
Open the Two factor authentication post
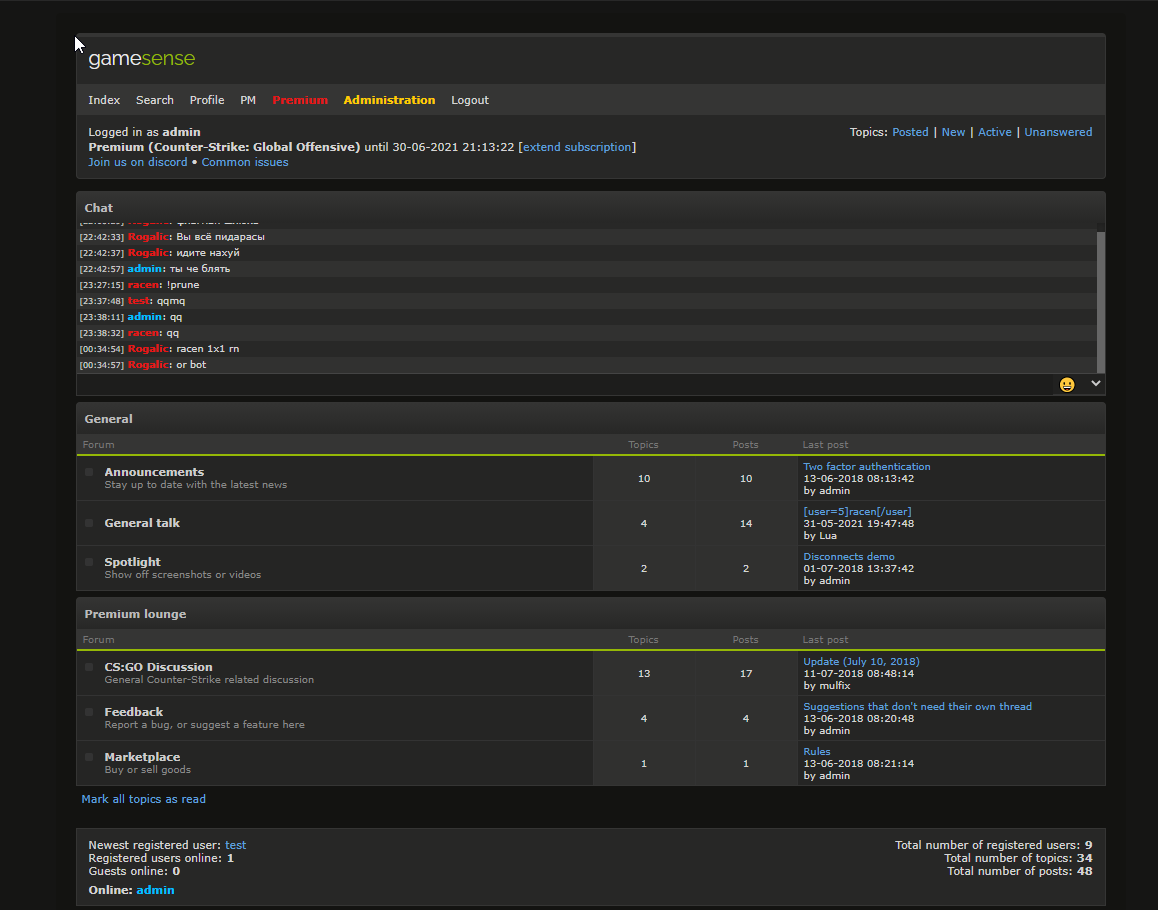click(x=866, y=467)
